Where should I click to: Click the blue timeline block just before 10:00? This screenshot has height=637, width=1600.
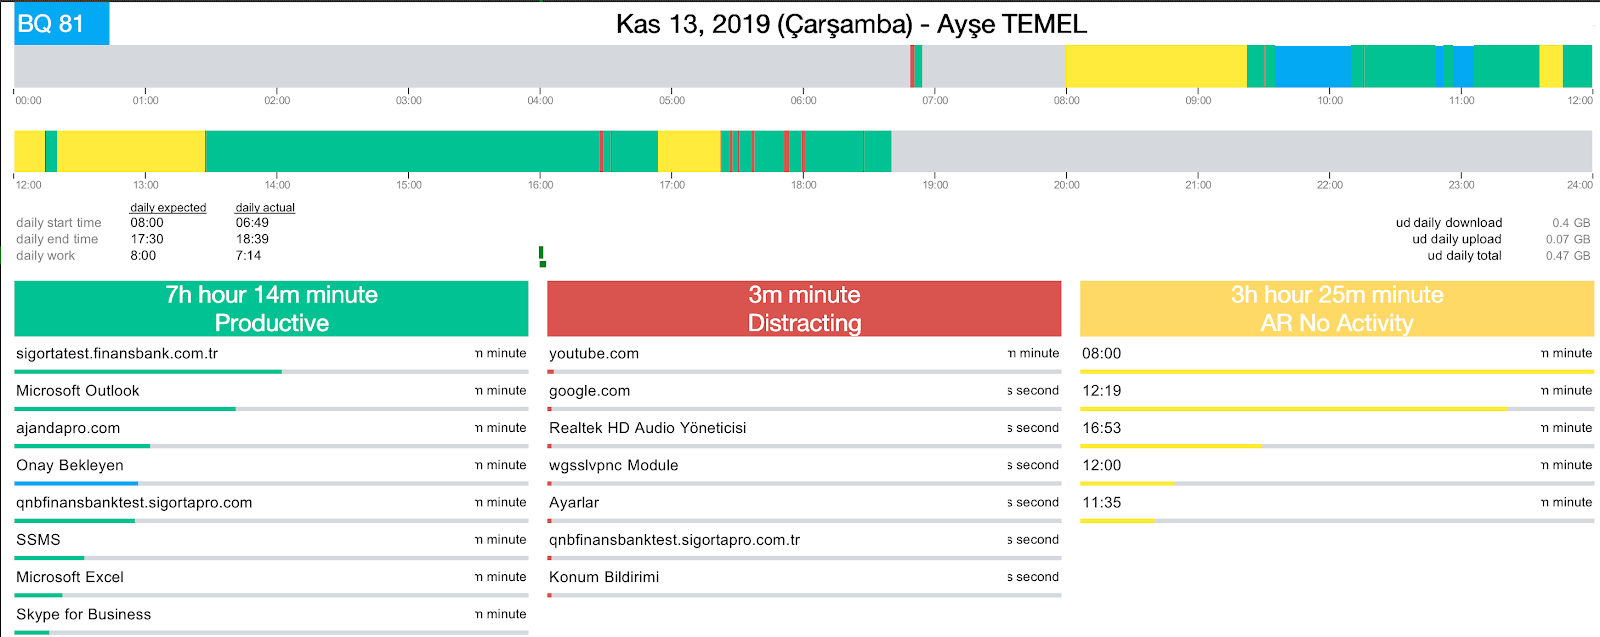[1312, 66]
